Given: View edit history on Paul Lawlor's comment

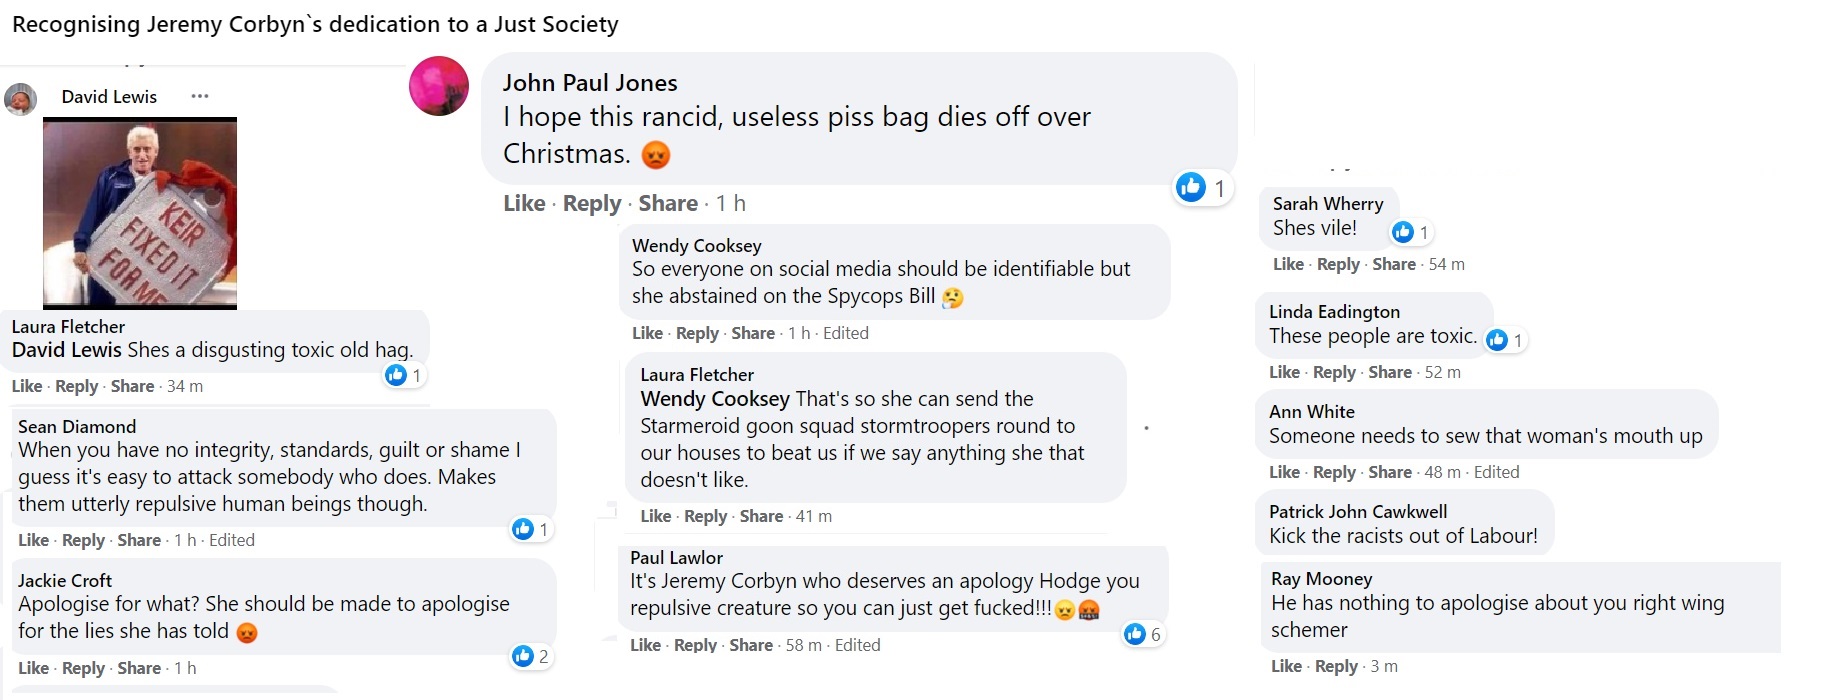Looking at the screenshot, I should pyautogui.click(x=858, y=645).
